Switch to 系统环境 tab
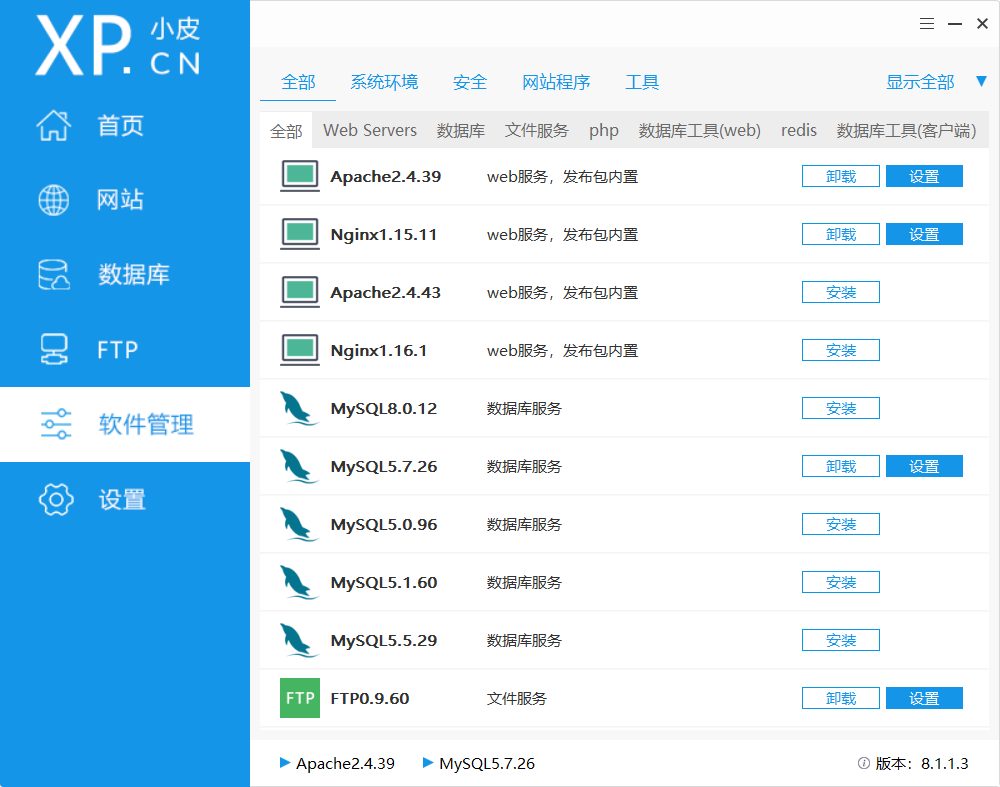This screenshot has height=787, width=1000. click(x=384, y=82)
